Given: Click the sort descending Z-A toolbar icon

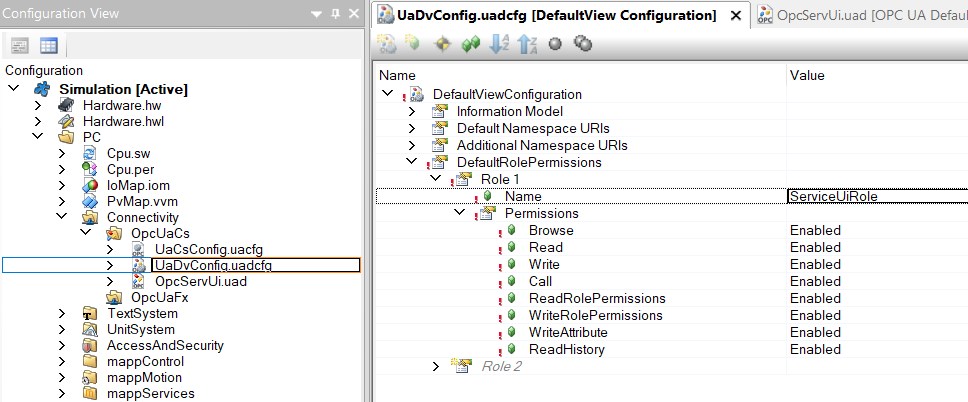Looking at the screenshot, I should pyautogui.click(x=528, y=44).
